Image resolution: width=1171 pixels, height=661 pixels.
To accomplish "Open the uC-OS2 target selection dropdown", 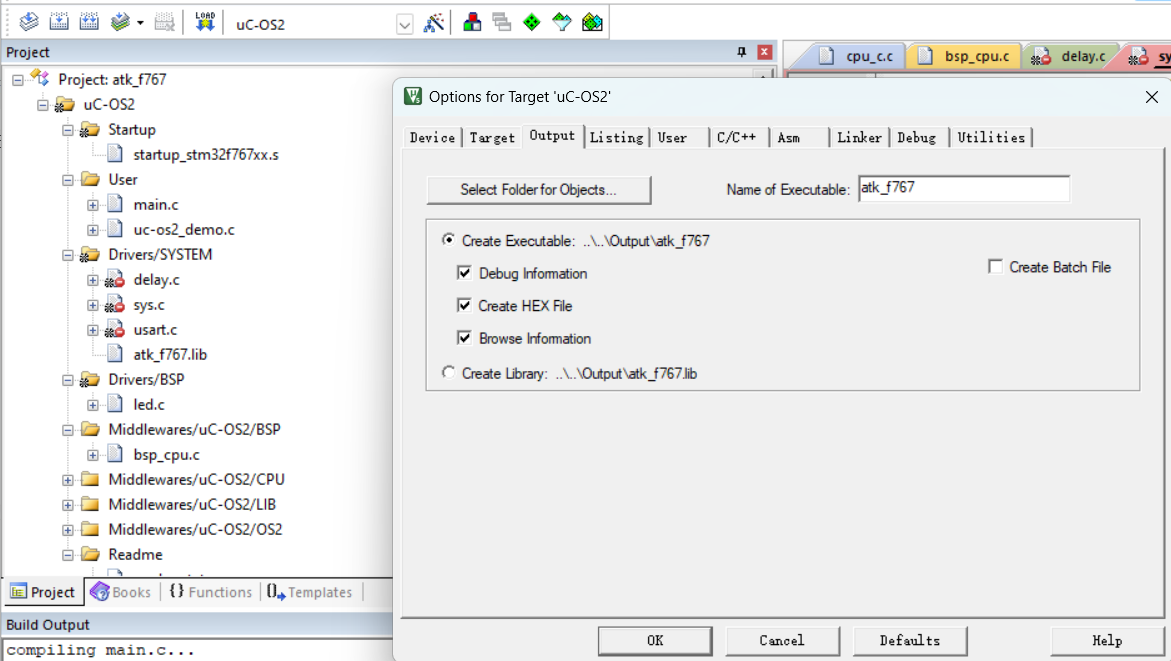I will click(404, 25).
